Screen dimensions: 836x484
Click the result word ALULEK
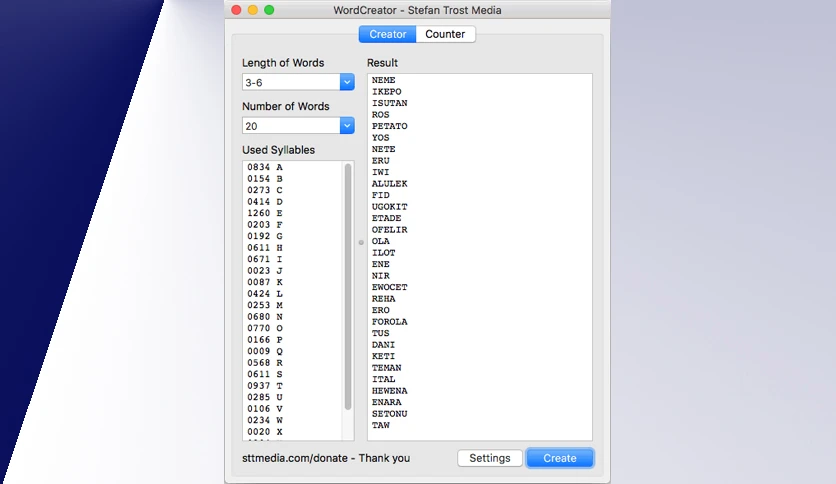coord(389,184)
